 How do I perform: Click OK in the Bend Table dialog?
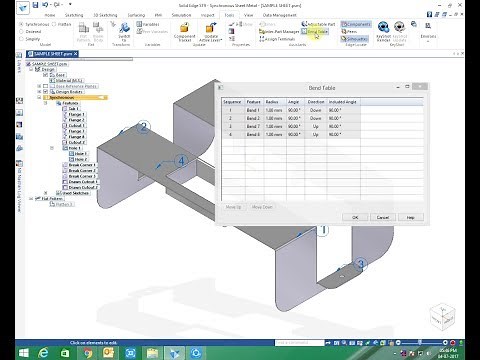[355, 217]
